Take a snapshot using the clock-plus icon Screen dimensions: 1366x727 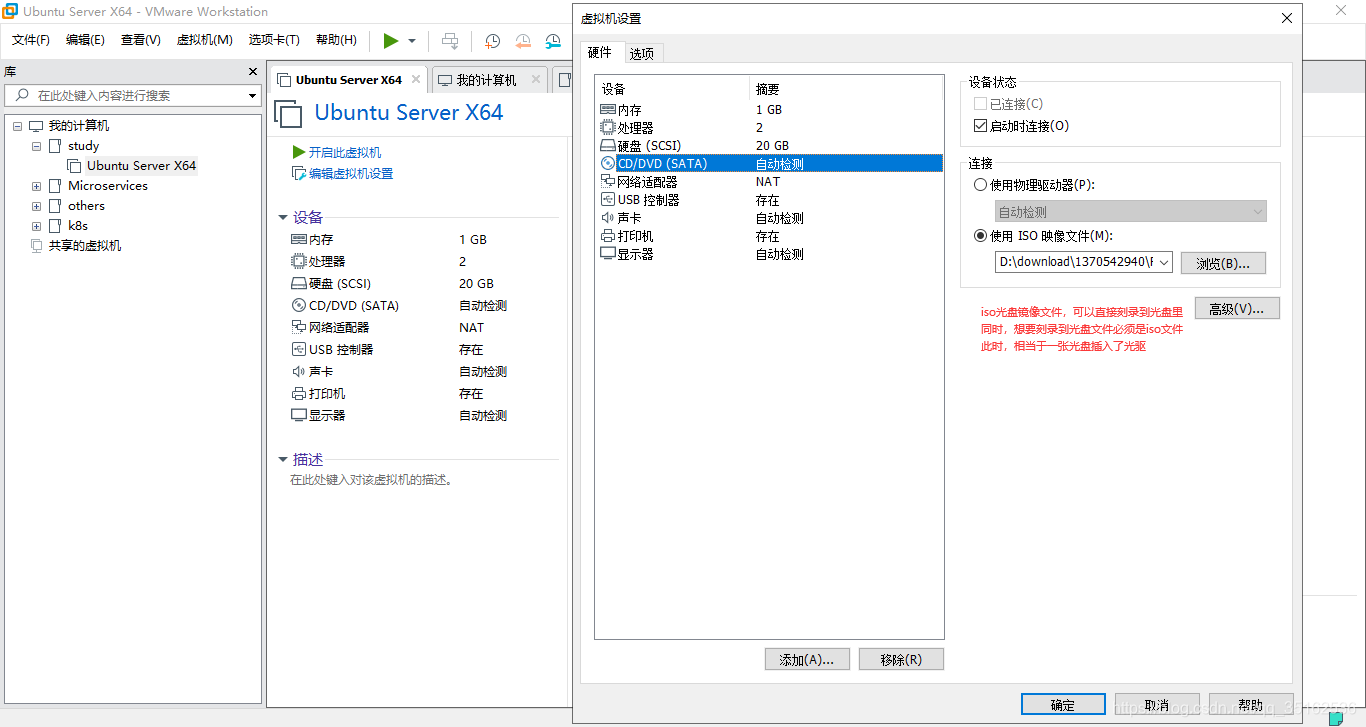point(493,41)
